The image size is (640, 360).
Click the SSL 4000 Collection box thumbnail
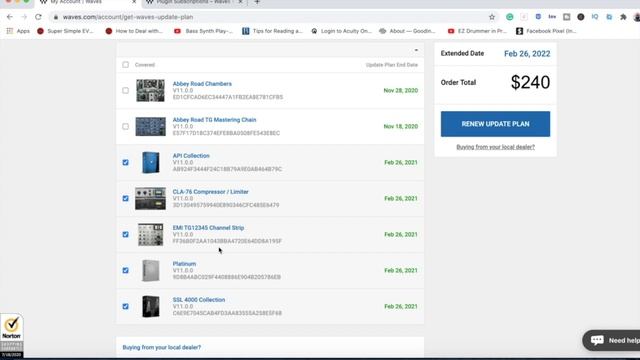tap(151, 306)
